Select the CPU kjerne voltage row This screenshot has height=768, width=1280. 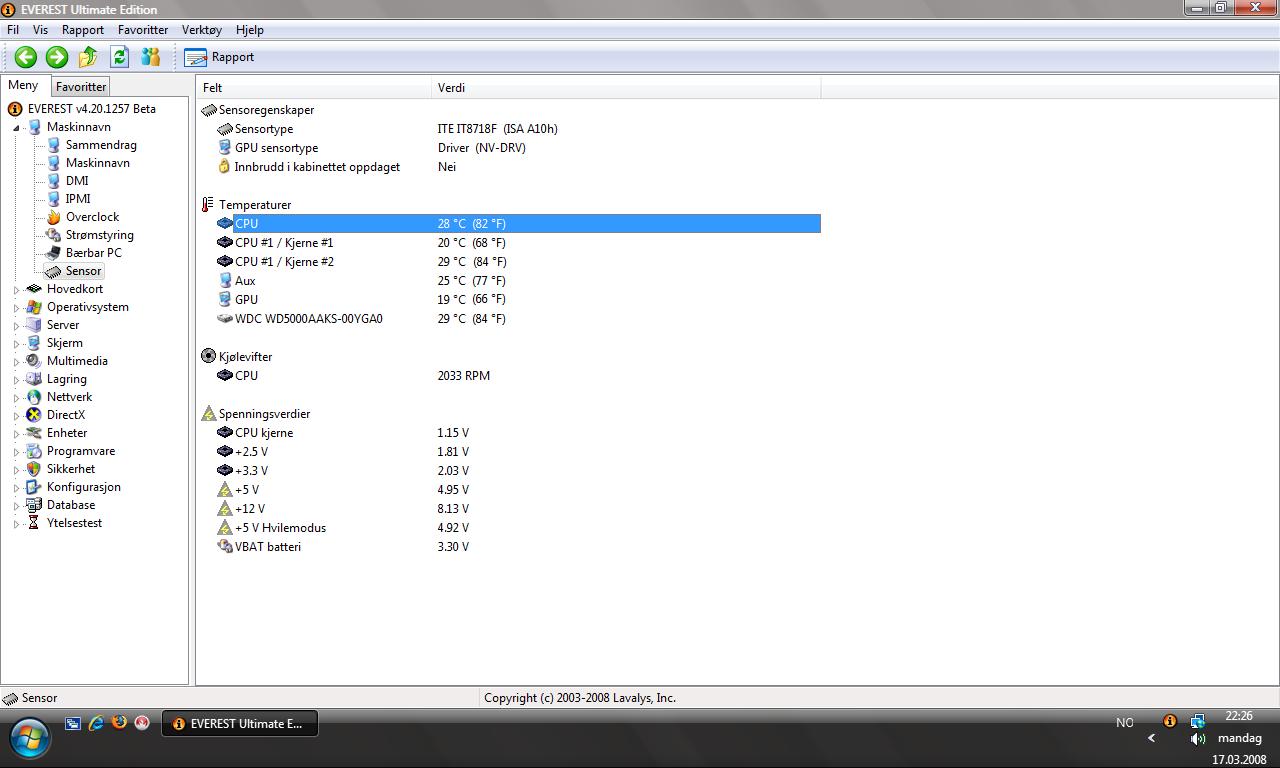(x=509, y=433)
